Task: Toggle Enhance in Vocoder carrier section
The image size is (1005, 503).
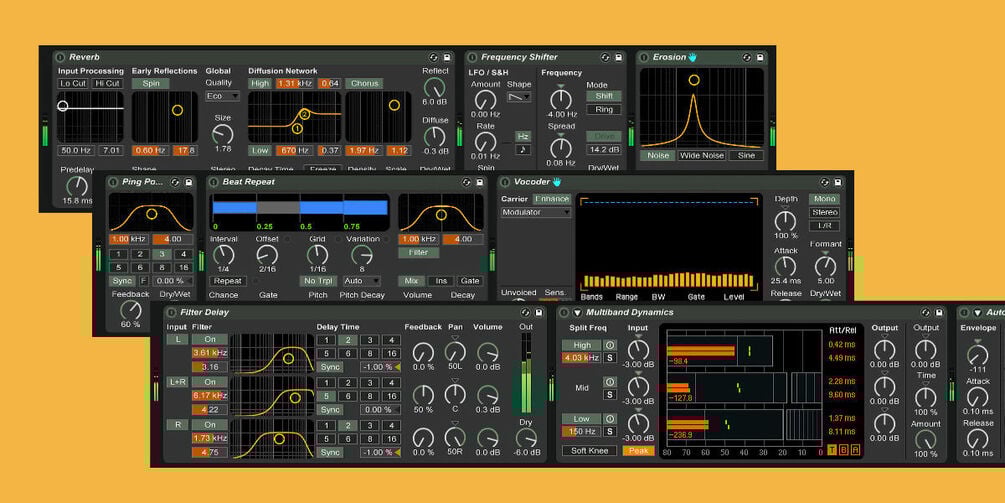Action: [x=552, y=199]
